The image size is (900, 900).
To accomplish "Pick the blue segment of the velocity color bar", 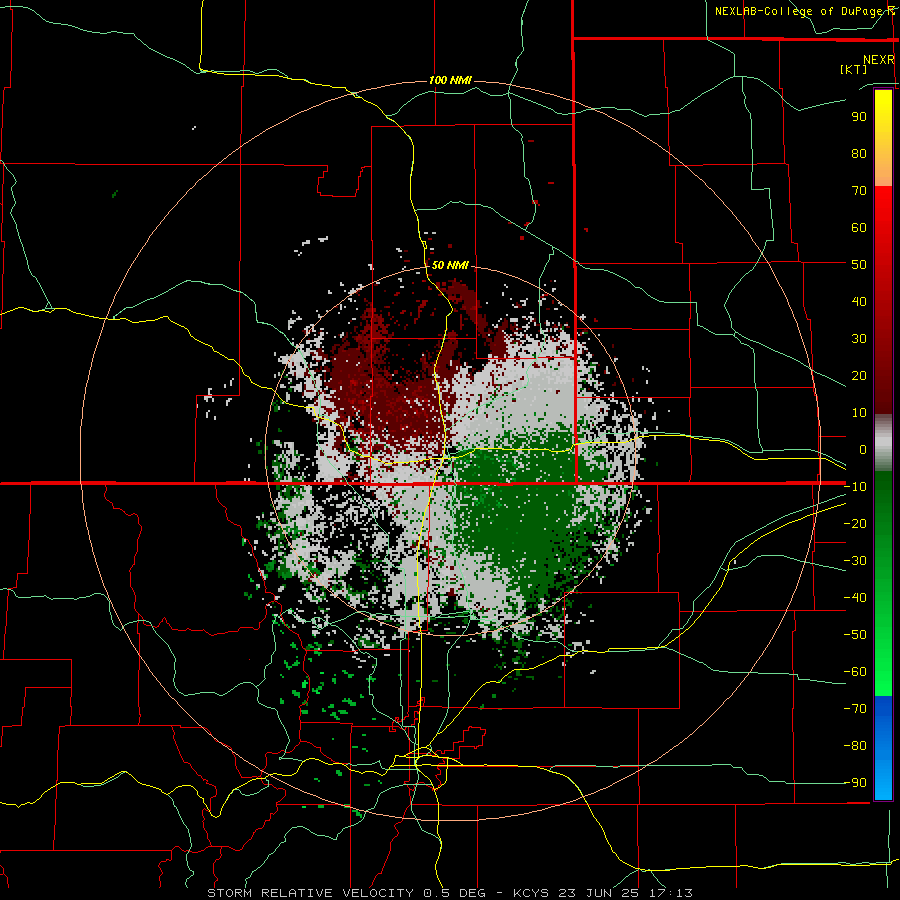I will tap(883, 748).
